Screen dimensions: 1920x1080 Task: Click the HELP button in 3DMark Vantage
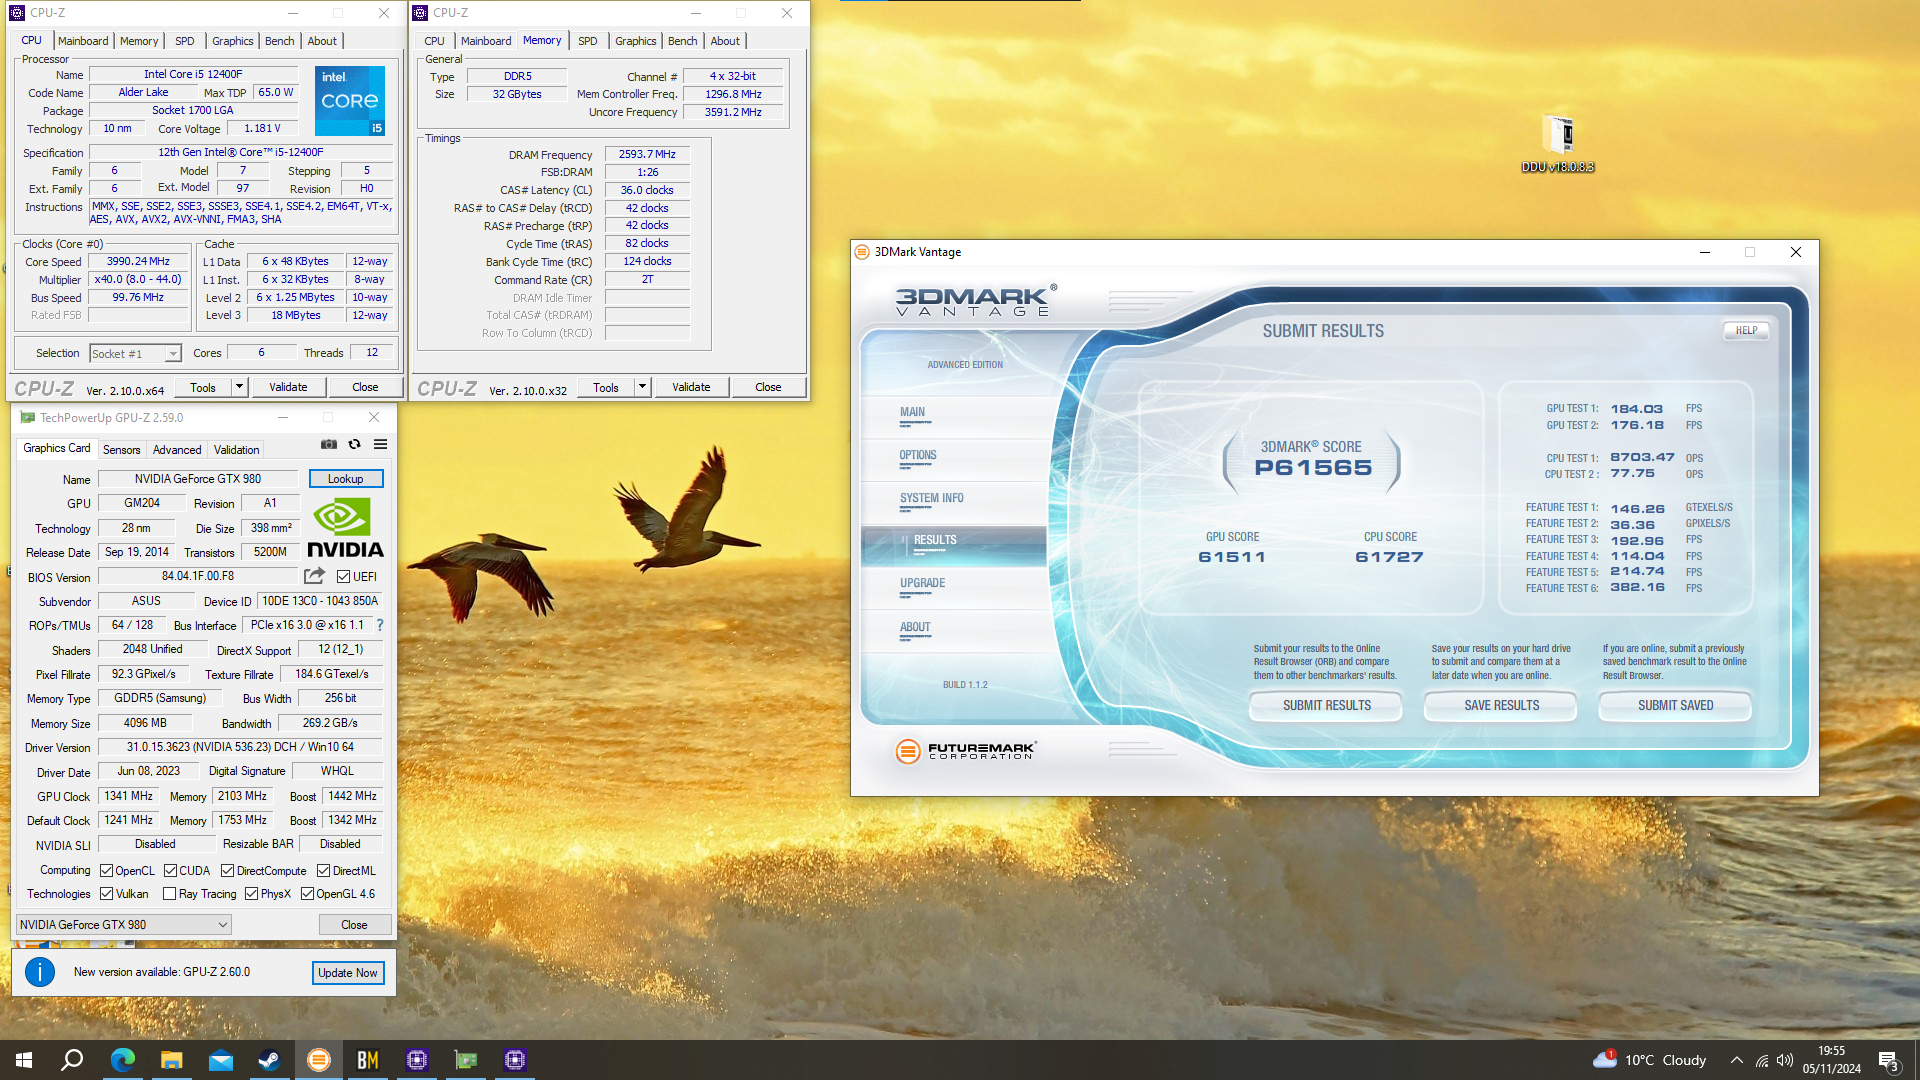click(x=1746, y=330)
